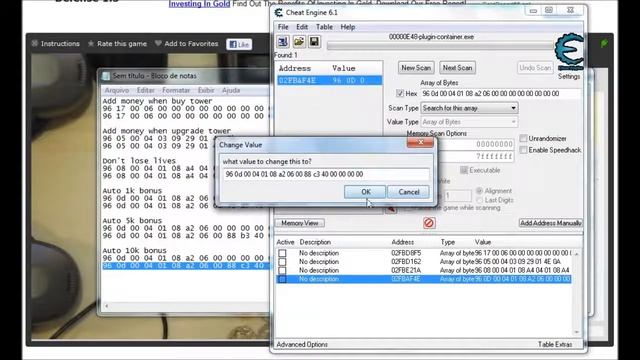This screenshot has width=640, height=360.
Task: Click the floppy disk save icon
Action: click(314, 41)
